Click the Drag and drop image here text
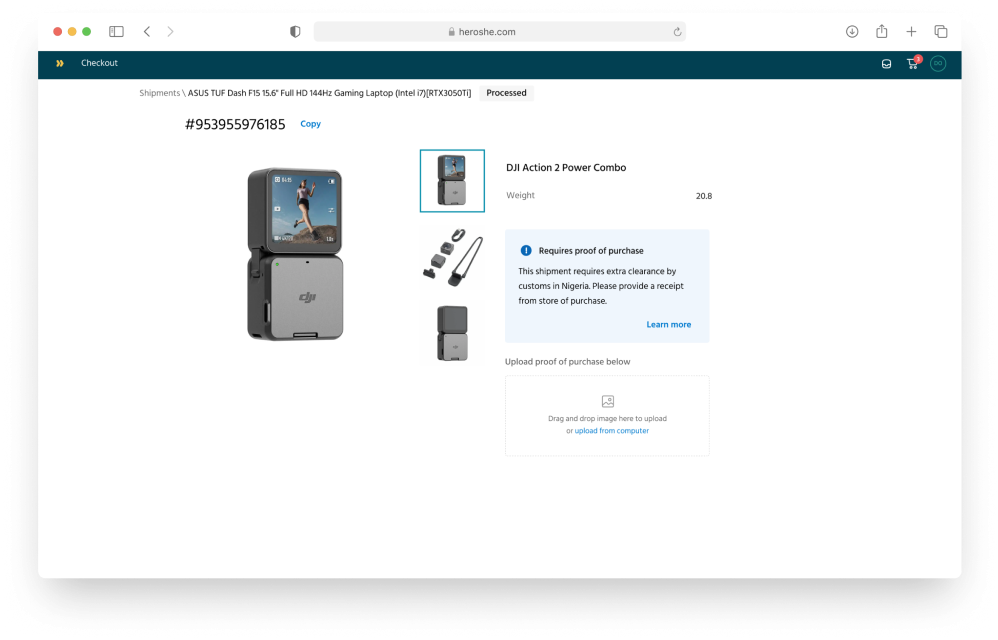This screenshot has height=640, width=998. click(607, 419)
